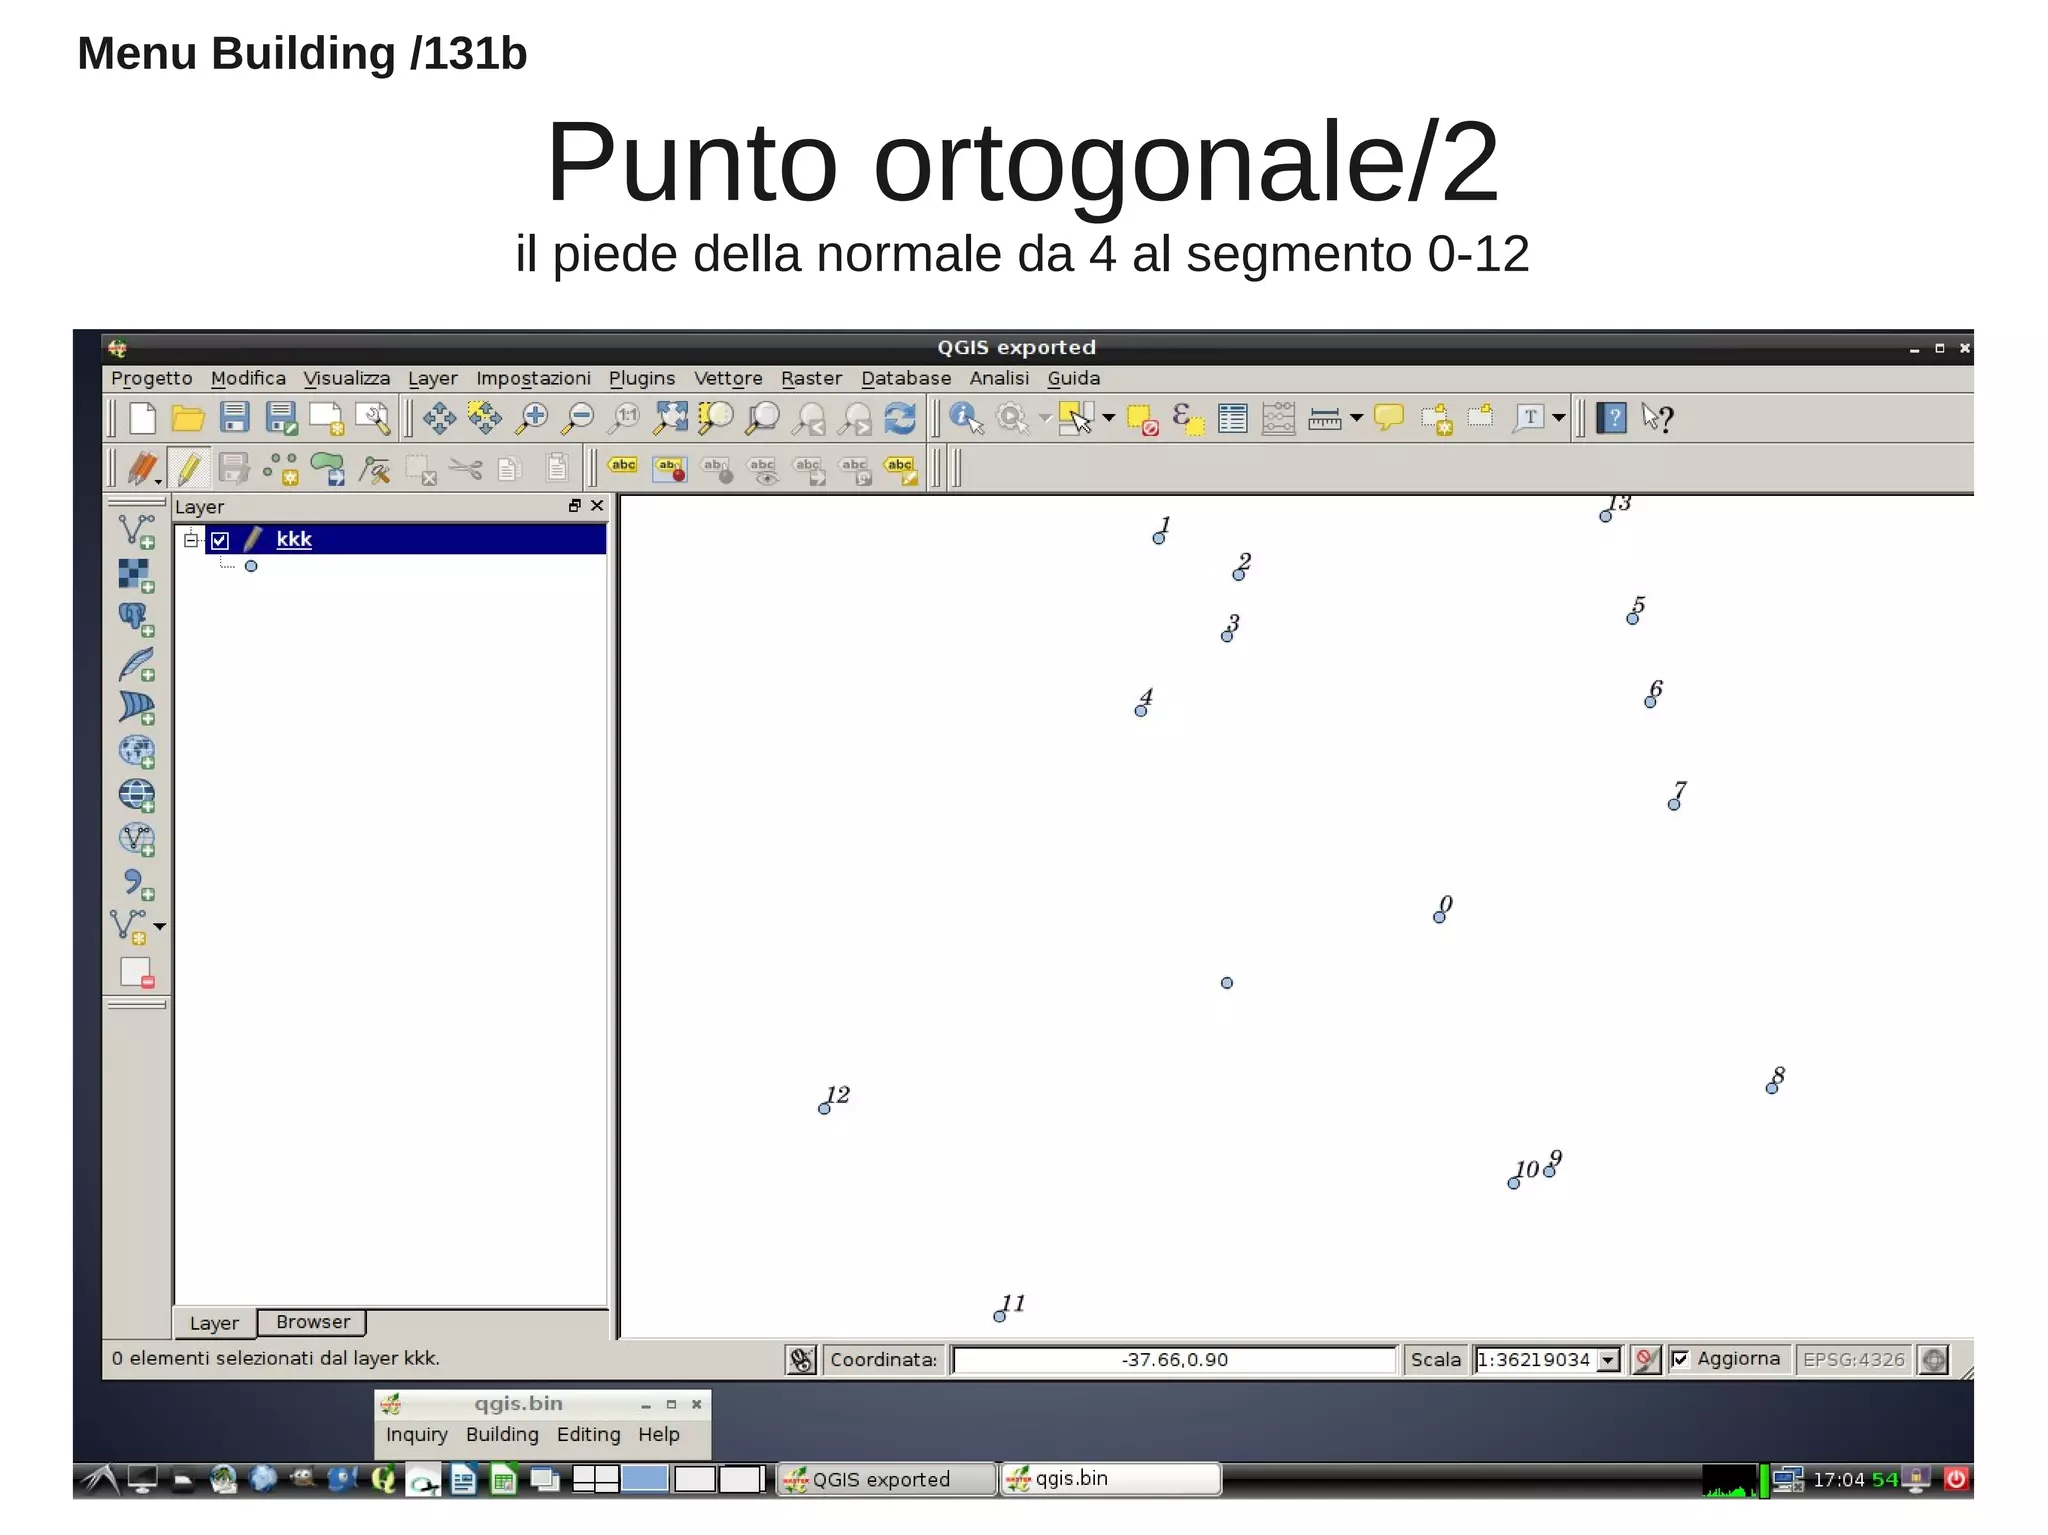The height and width of the screenshot is (1535, 2048).
Task: Click the EPSG:4326 CRS status button
Action: point(1853,1360)
